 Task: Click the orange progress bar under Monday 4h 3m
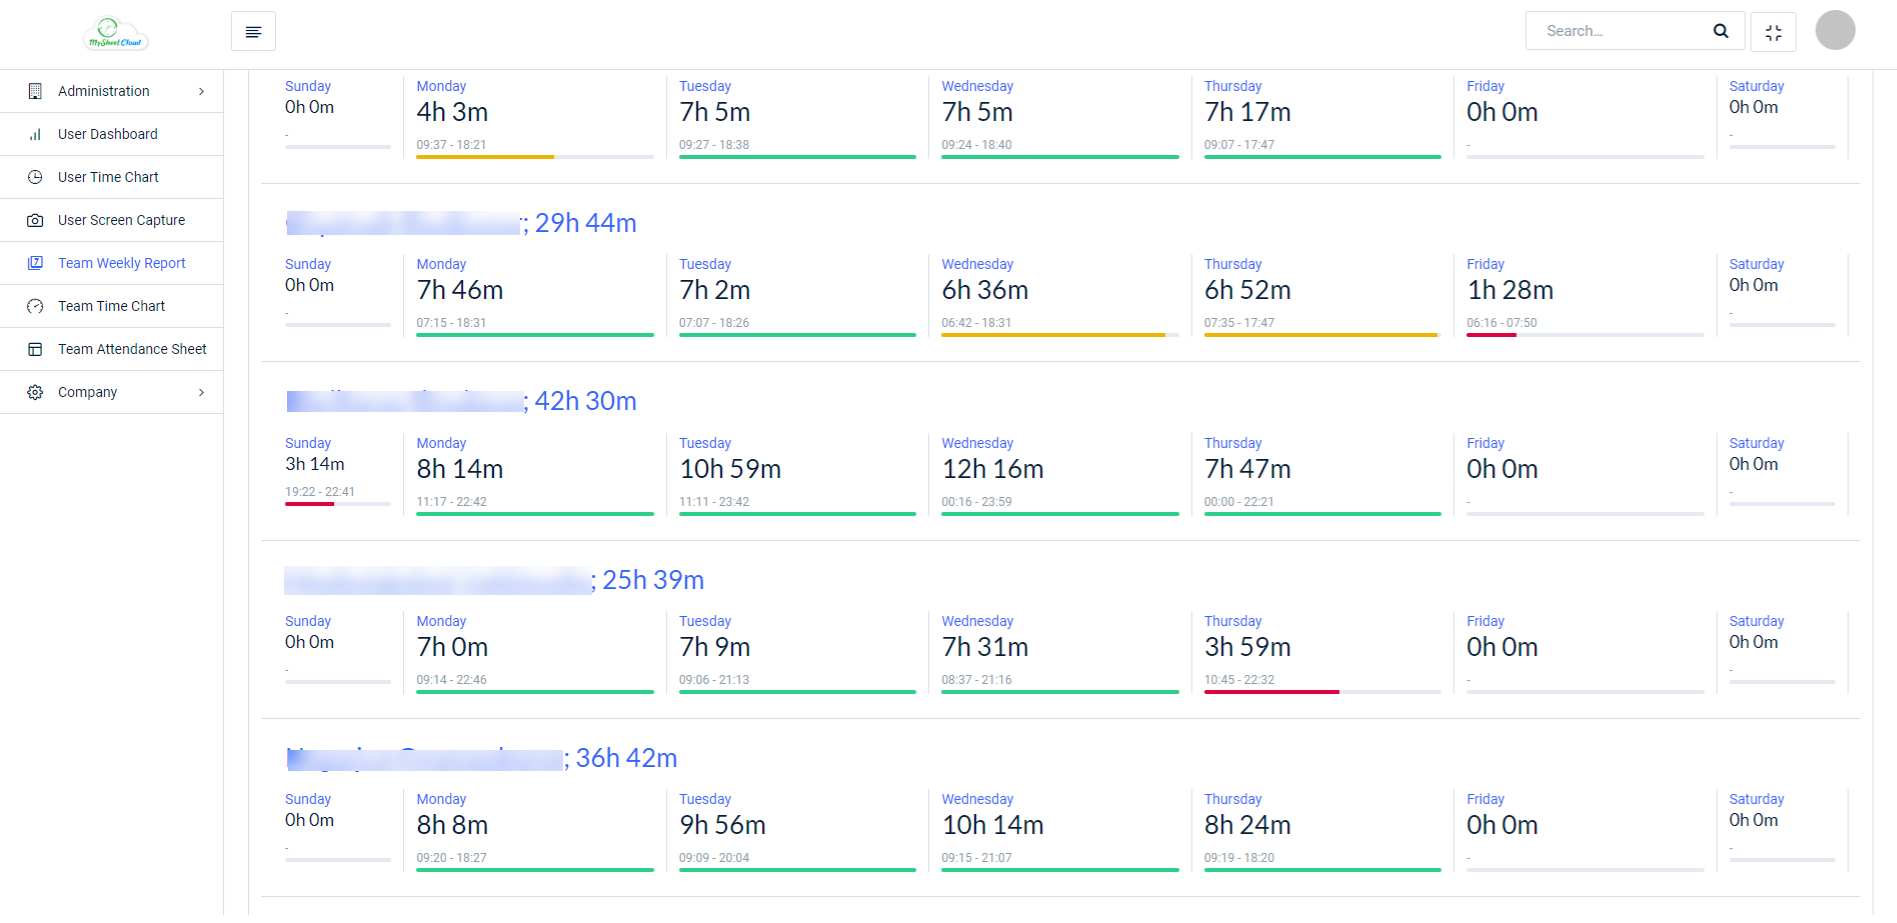tap(485, 157)
